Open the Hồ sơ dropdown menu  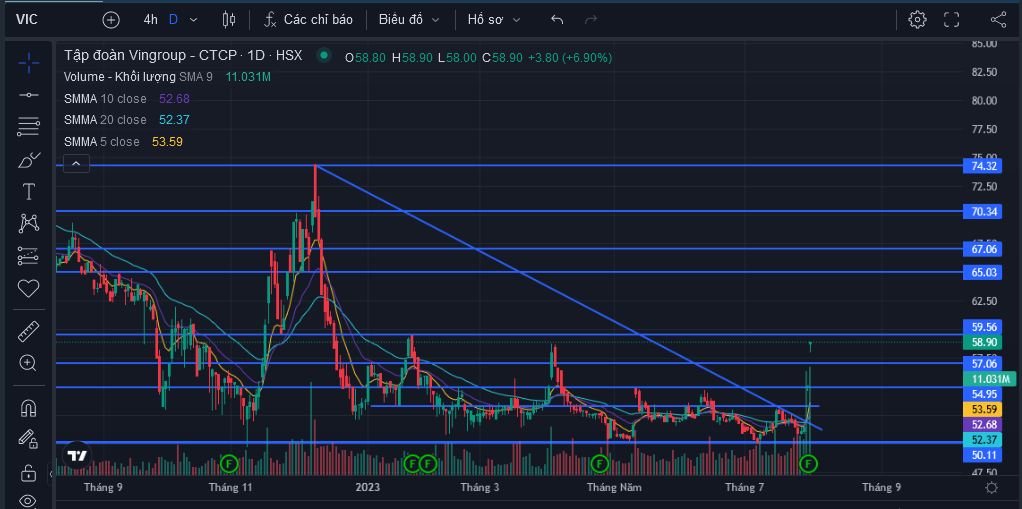494,20
